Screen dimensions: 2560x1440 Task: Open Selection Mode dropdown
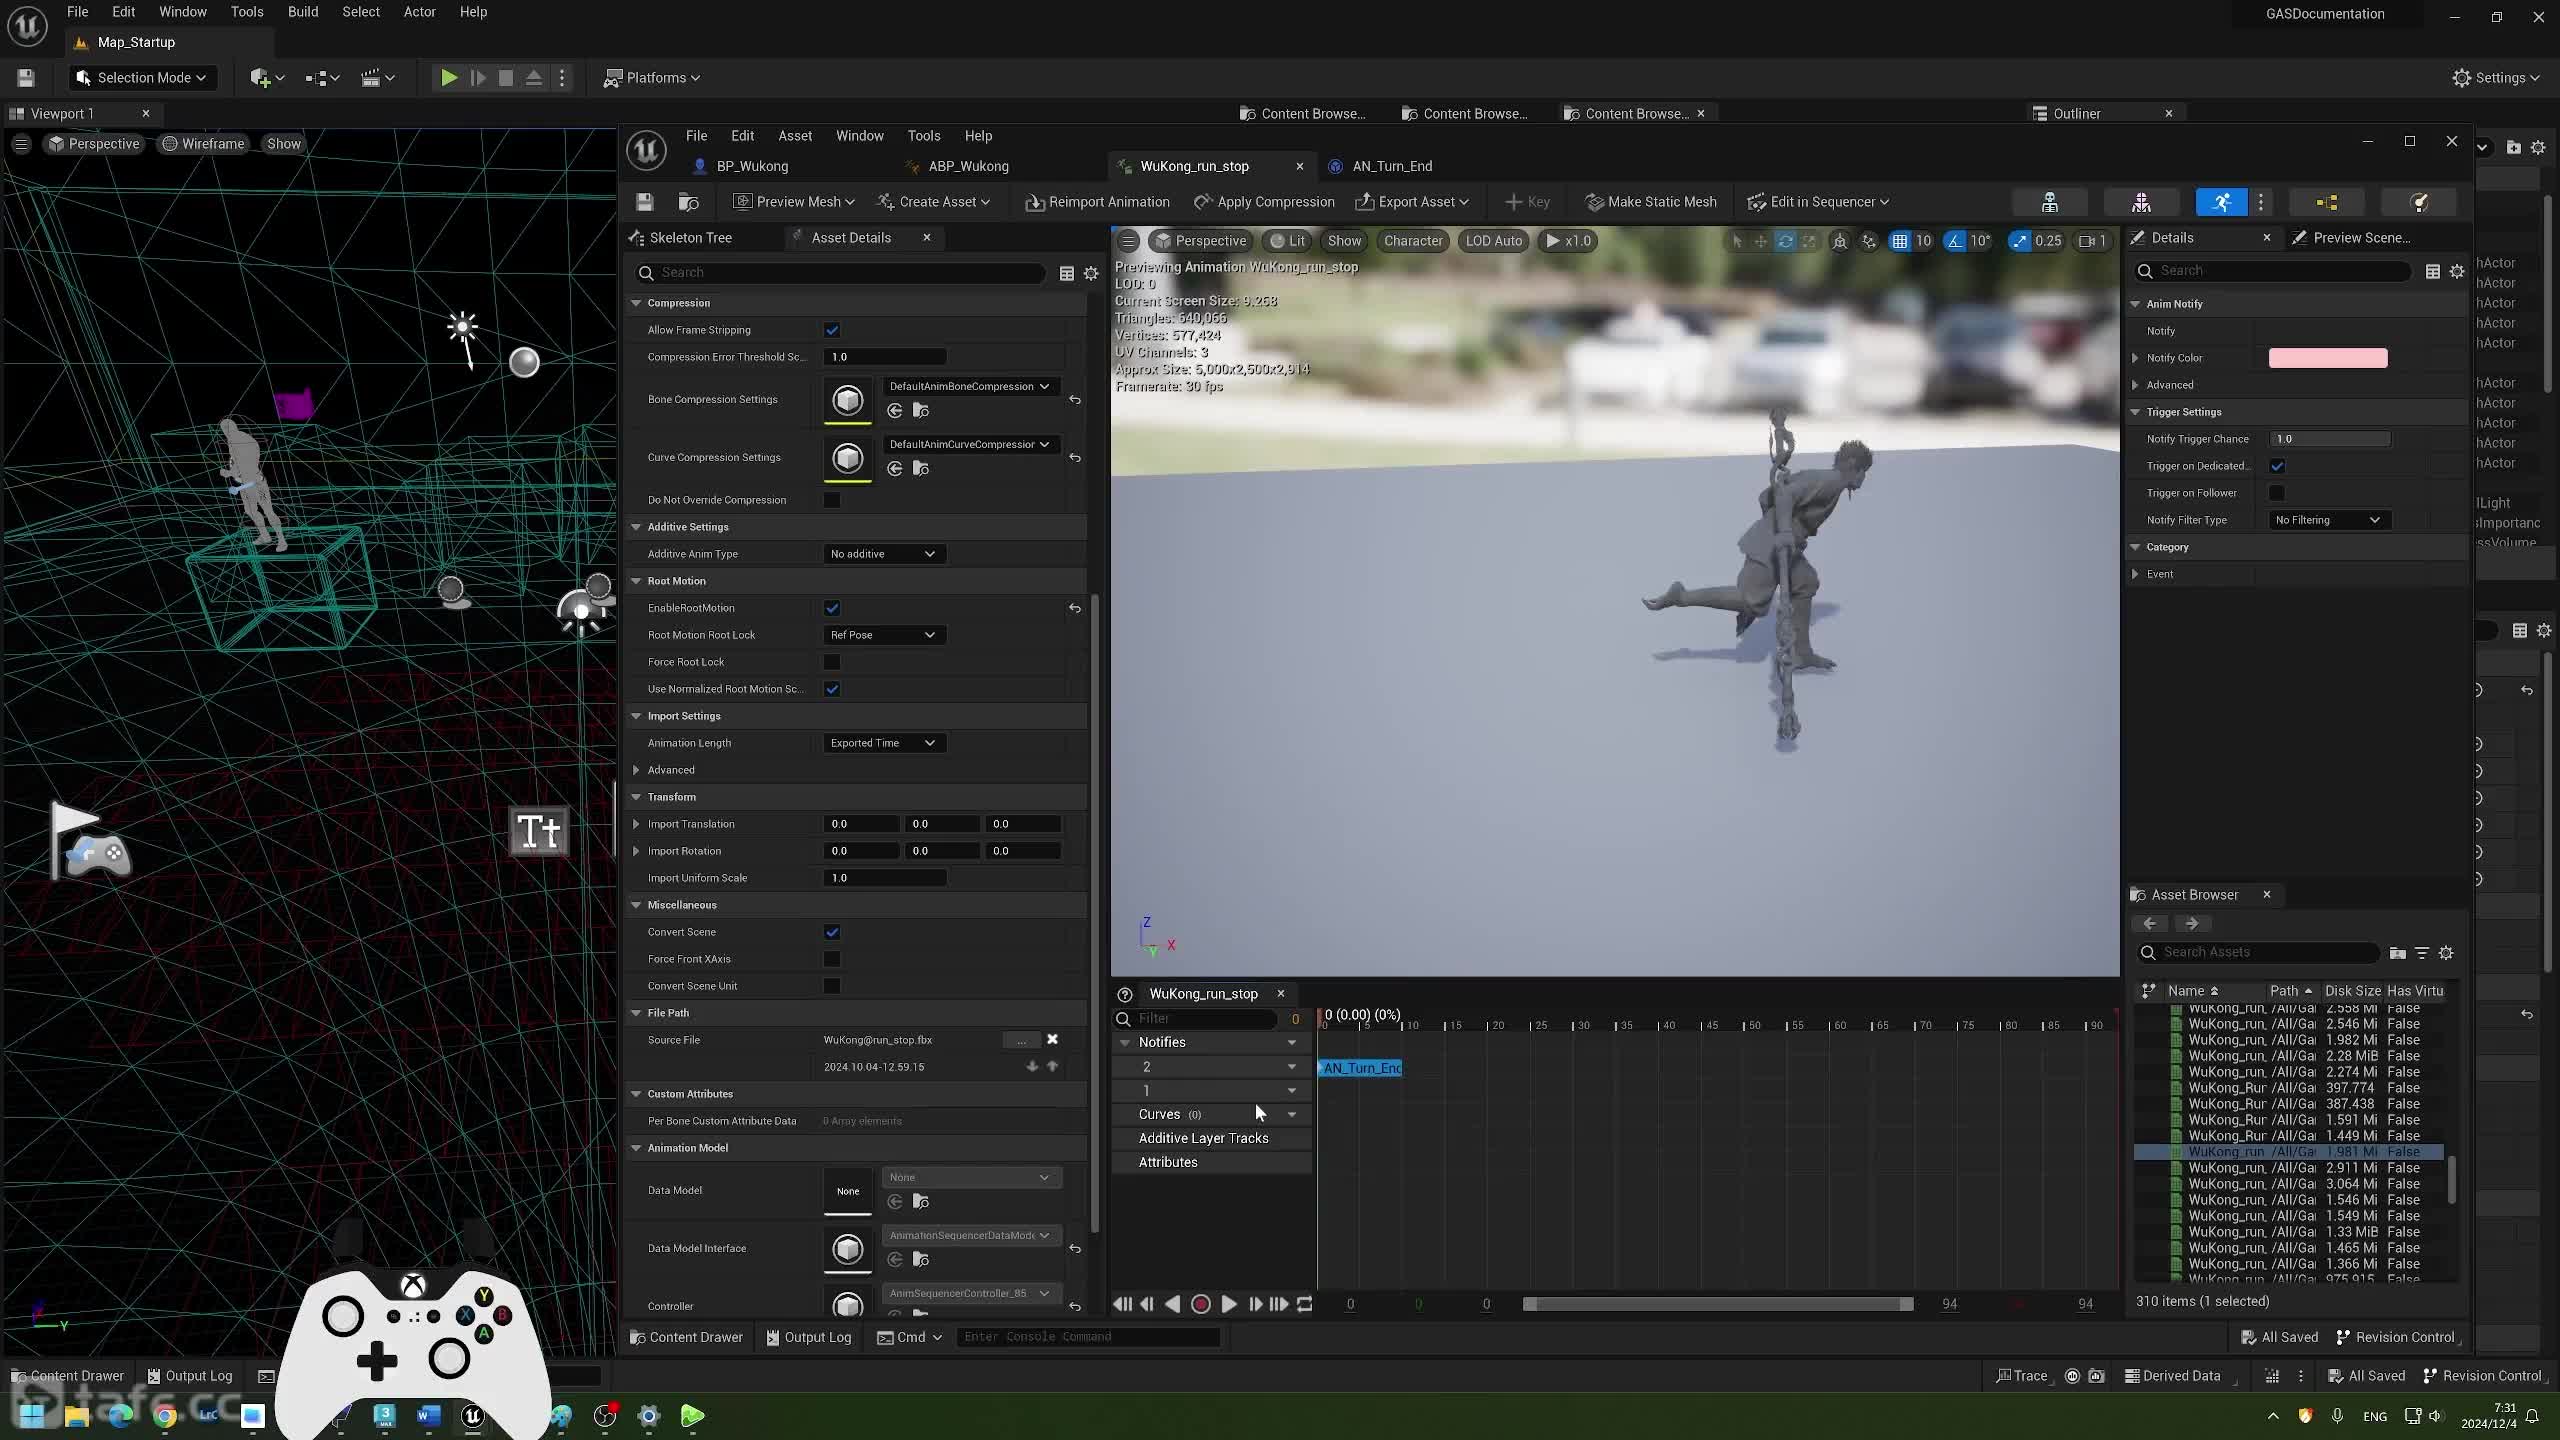pos(142,78)
